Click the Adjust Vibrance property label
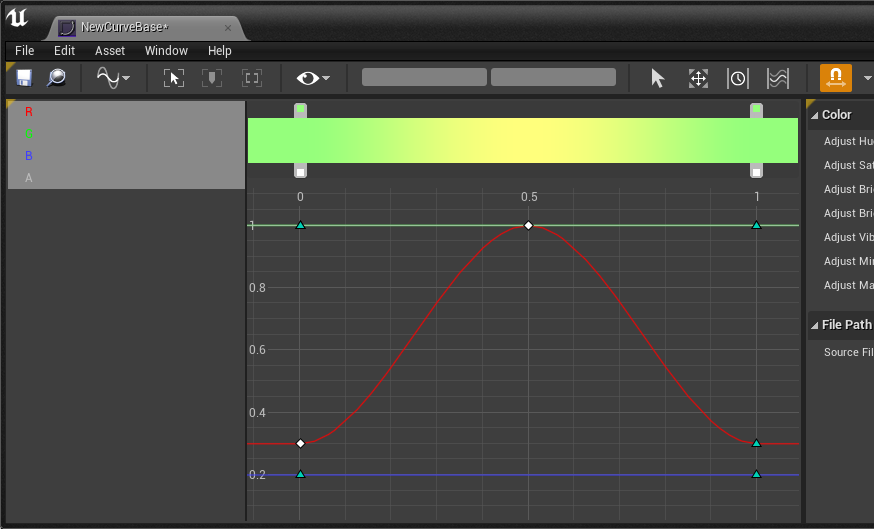The image size is (874, 529). coord(848,237)
